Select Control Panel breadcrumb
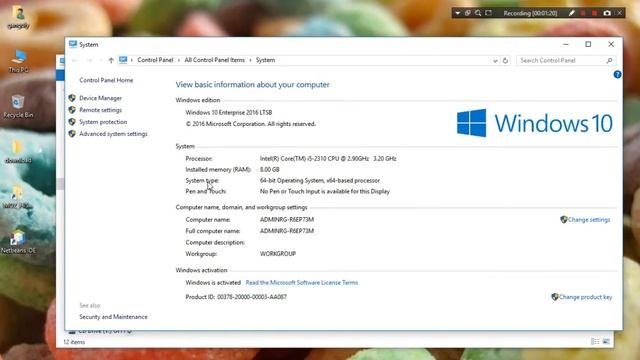Image resolution: width=640 pixels, height=360 pixels. pos(155,60)
